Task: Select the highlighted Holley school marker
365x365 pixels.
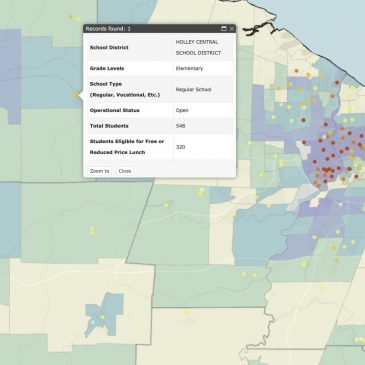Action: pyautogui.click(x=76, y=94)
